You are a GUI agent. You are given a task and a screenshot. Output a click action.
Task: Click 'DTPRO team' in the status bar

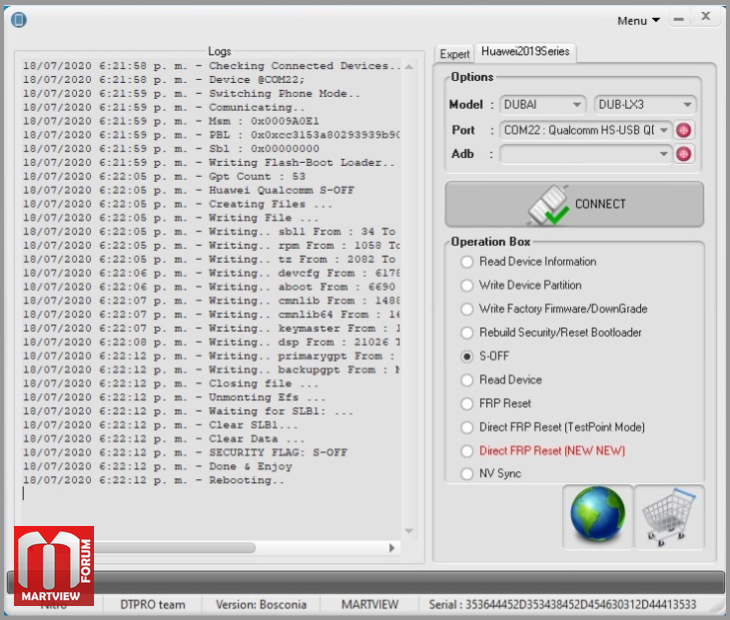tap(153, 605)
